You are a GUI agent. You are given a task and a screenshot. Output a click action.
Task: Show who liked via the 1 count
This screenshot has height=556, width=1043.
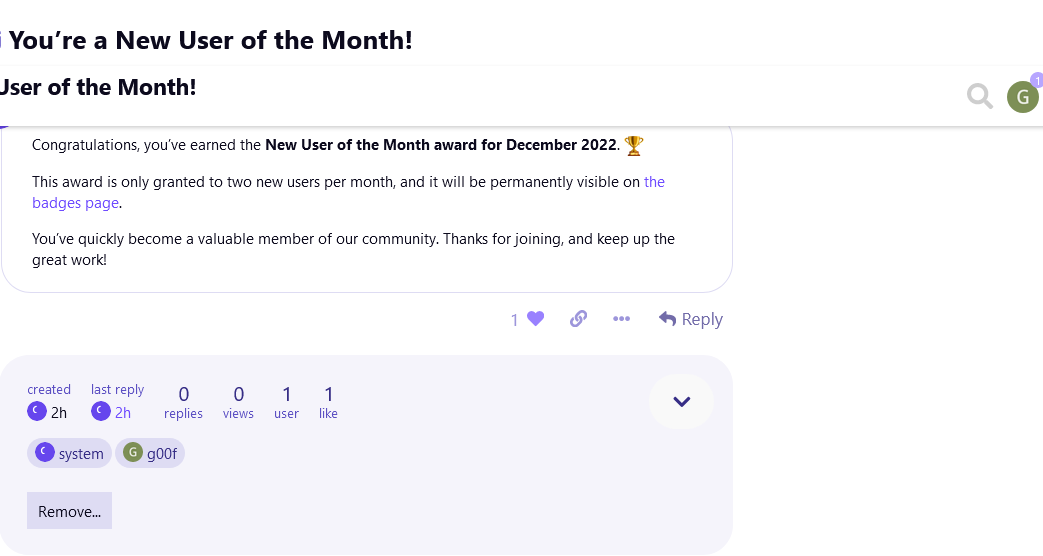(515, 320)
